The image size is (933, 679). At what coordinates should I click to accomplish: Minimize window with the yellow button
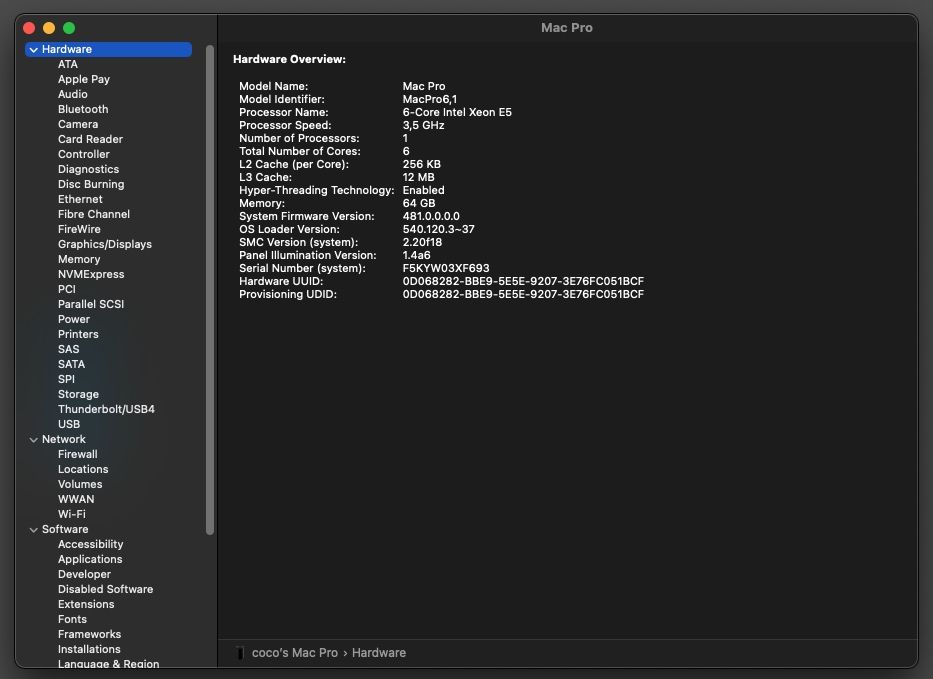(x=49, y=28)
